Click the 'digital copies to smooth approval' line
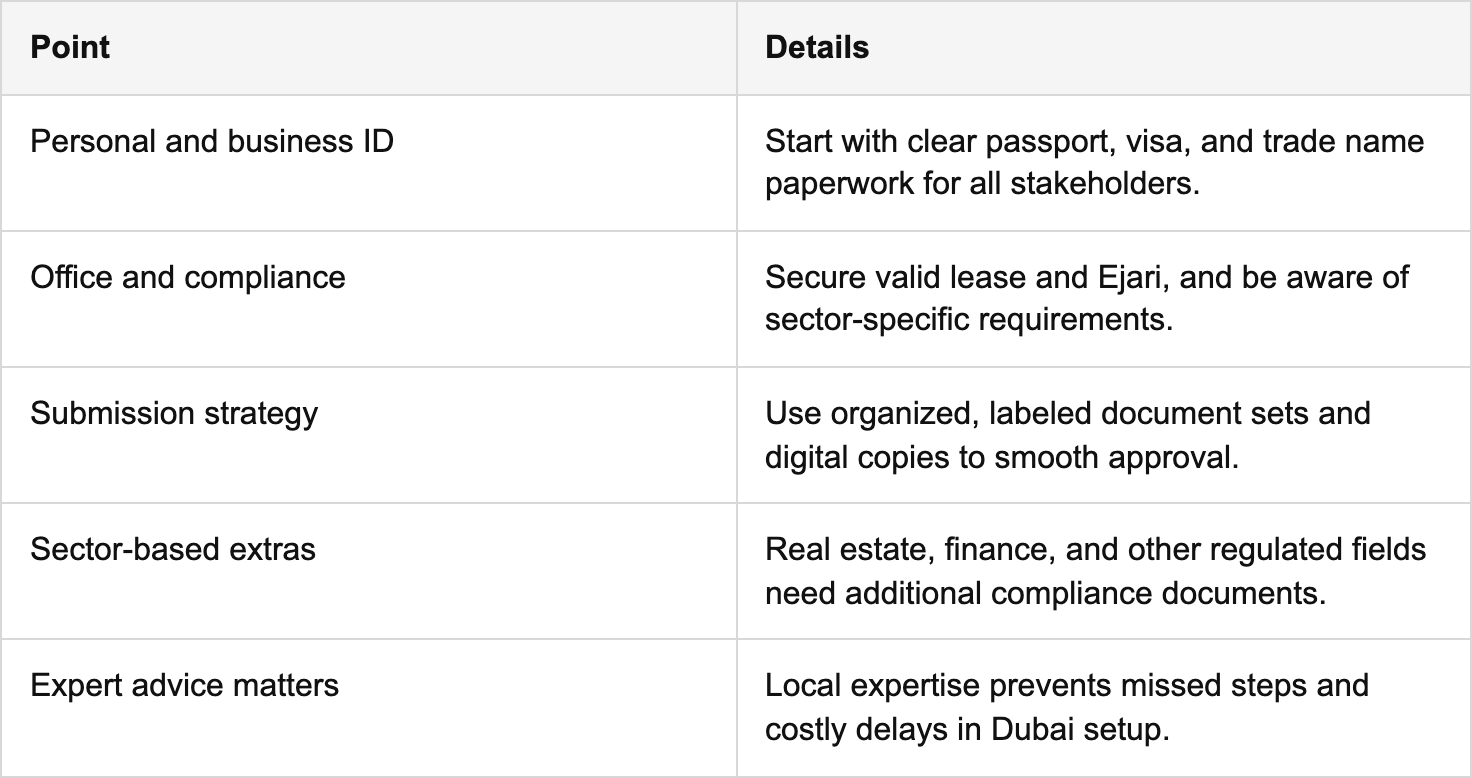This screenshot has width=1472, height=778. point(1002,457)
